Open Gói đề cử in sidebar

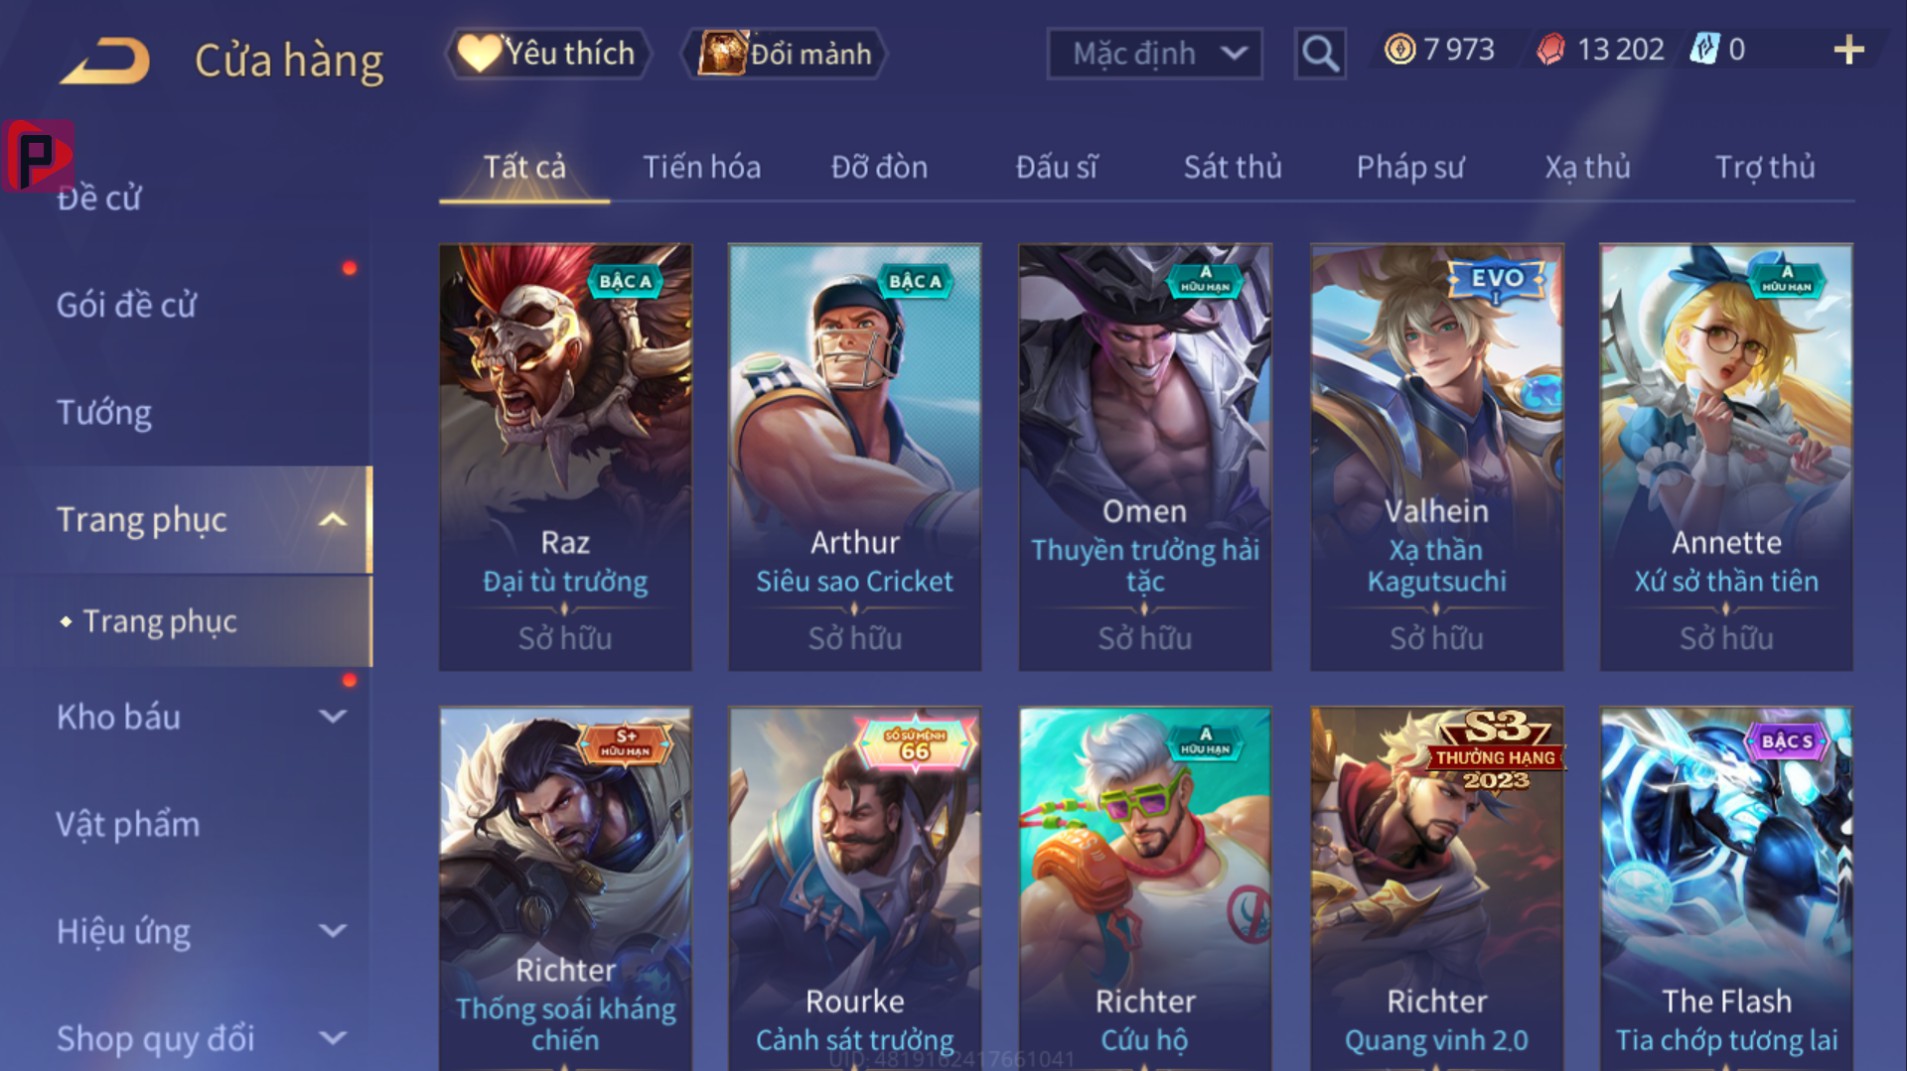pos(126,305)
